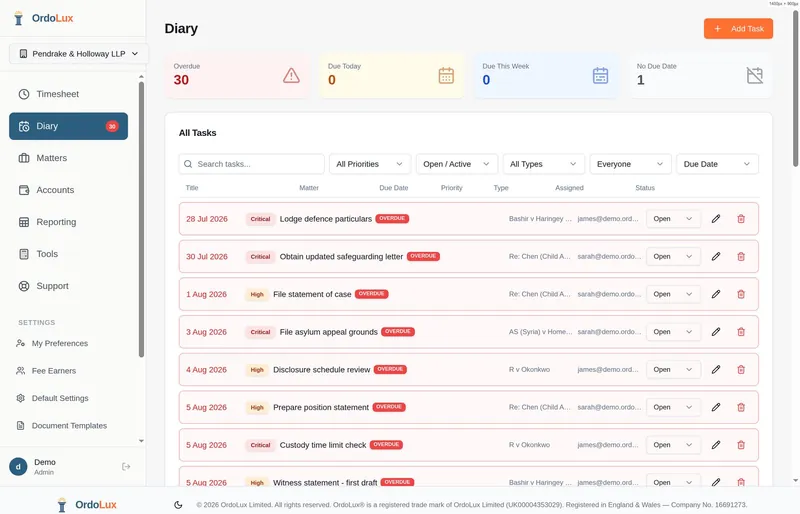Delete the Custody time limit check task

click(741, 445)
